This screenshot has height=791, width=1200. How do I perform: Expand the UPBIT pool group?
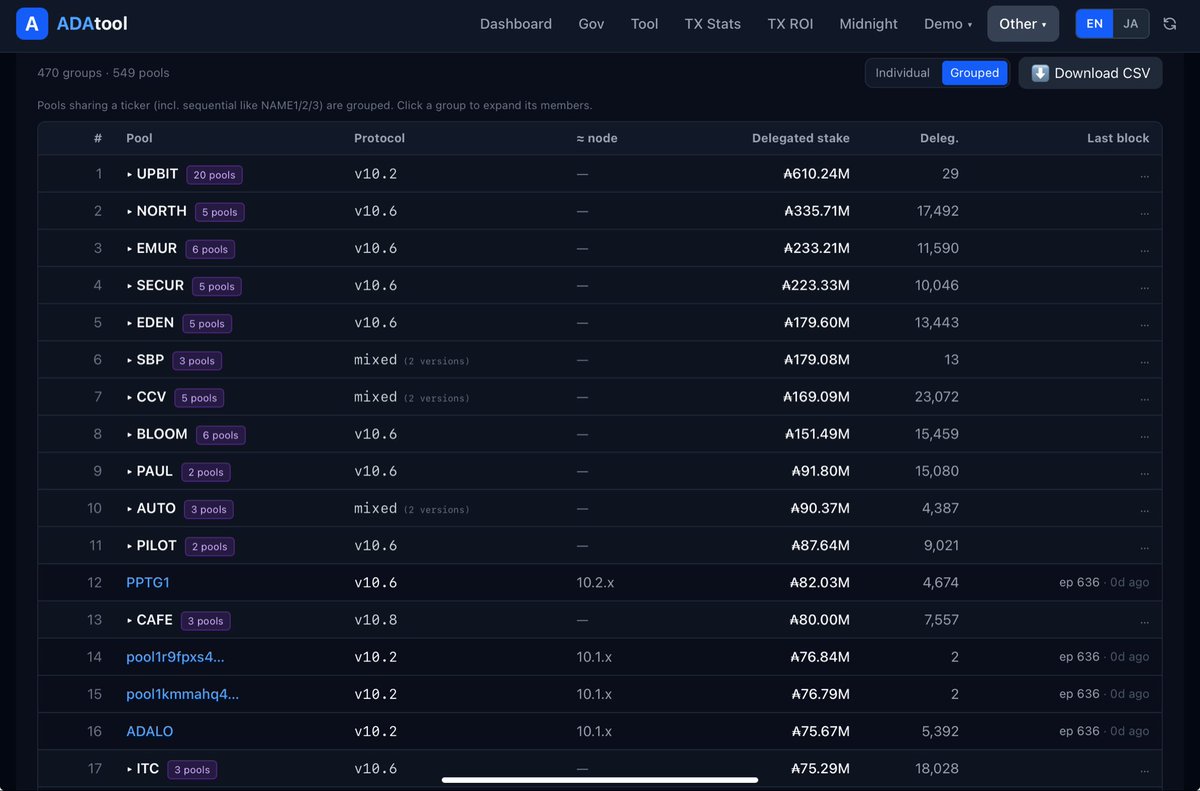(x=152, y=174)
